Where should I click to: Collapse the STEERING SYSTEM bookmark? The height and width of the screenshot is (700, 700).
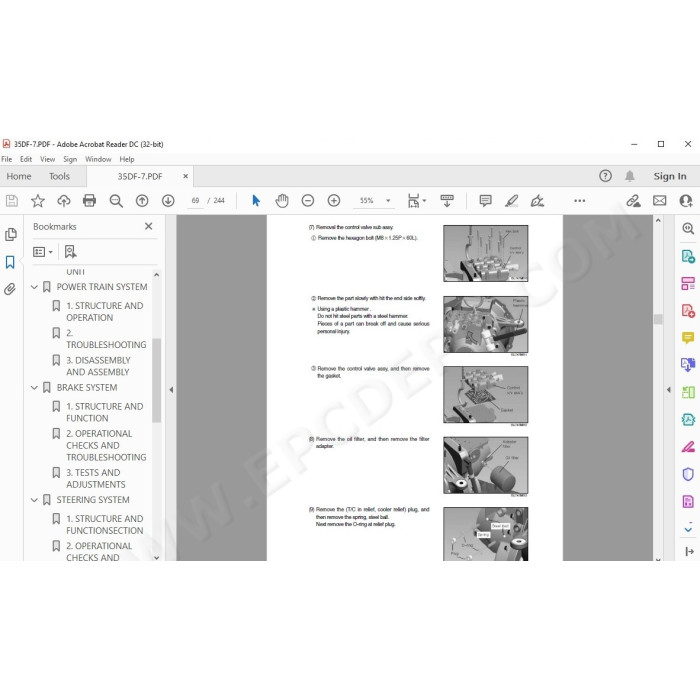pyautogui.click(x=34, y=500)
